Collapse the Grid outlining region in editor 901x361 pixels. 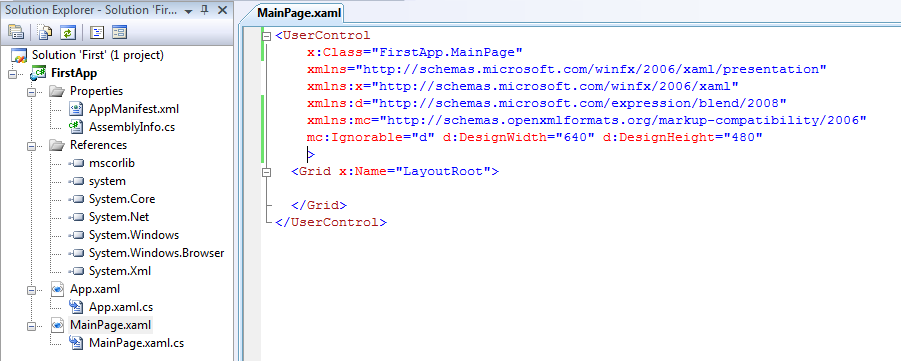266,171
